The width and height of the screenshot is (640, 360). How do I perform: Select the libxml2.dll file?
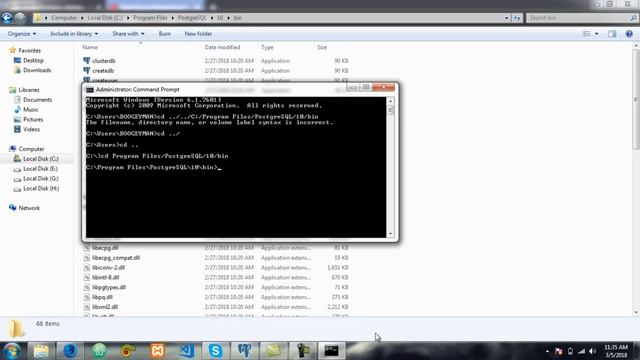tap(104, 307)
